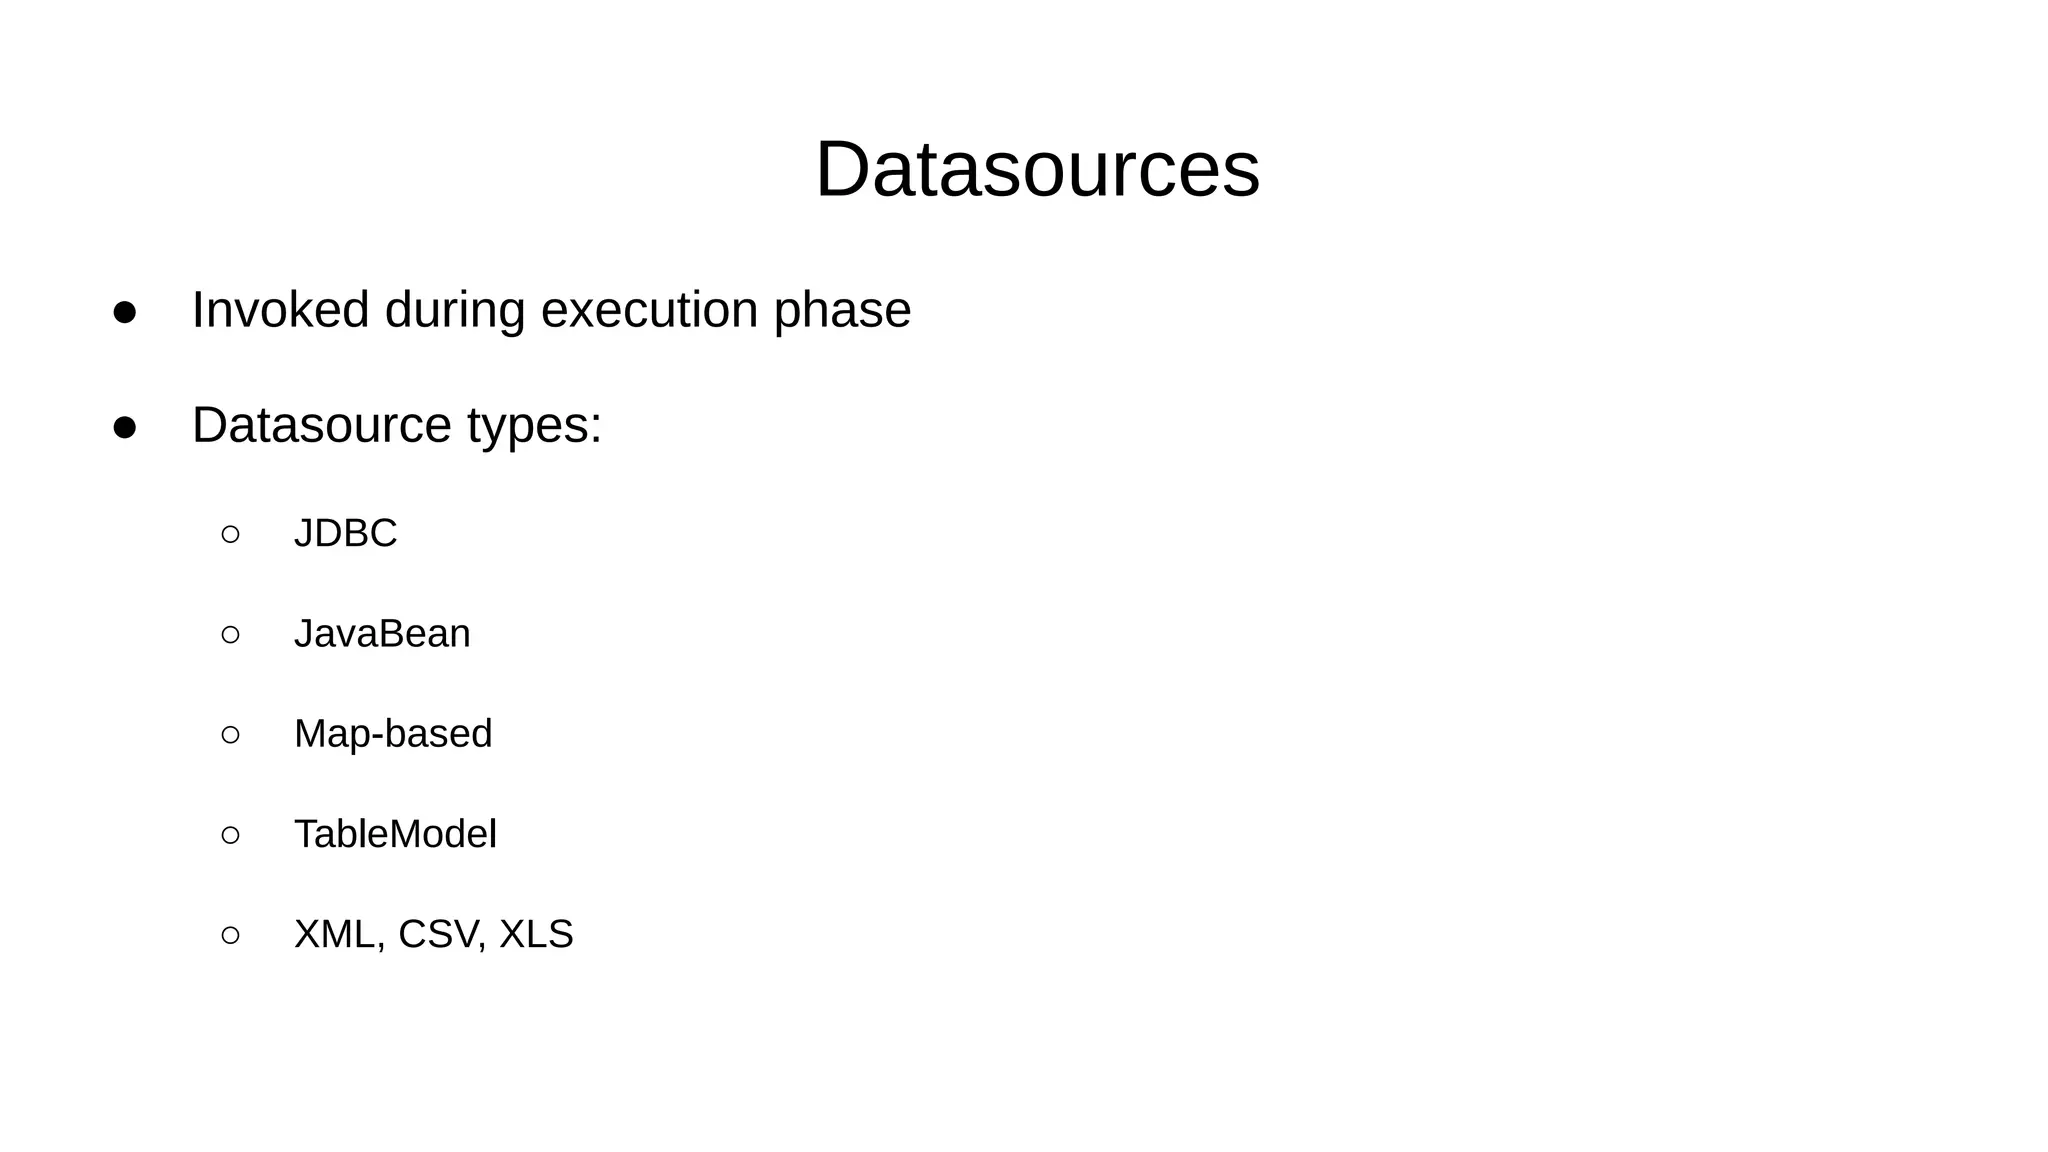Image resolution: width=2048 pixels, height=1152 pixels.
Task: Click the hollow bullet beside JavaBean
Action: (230, 634)
